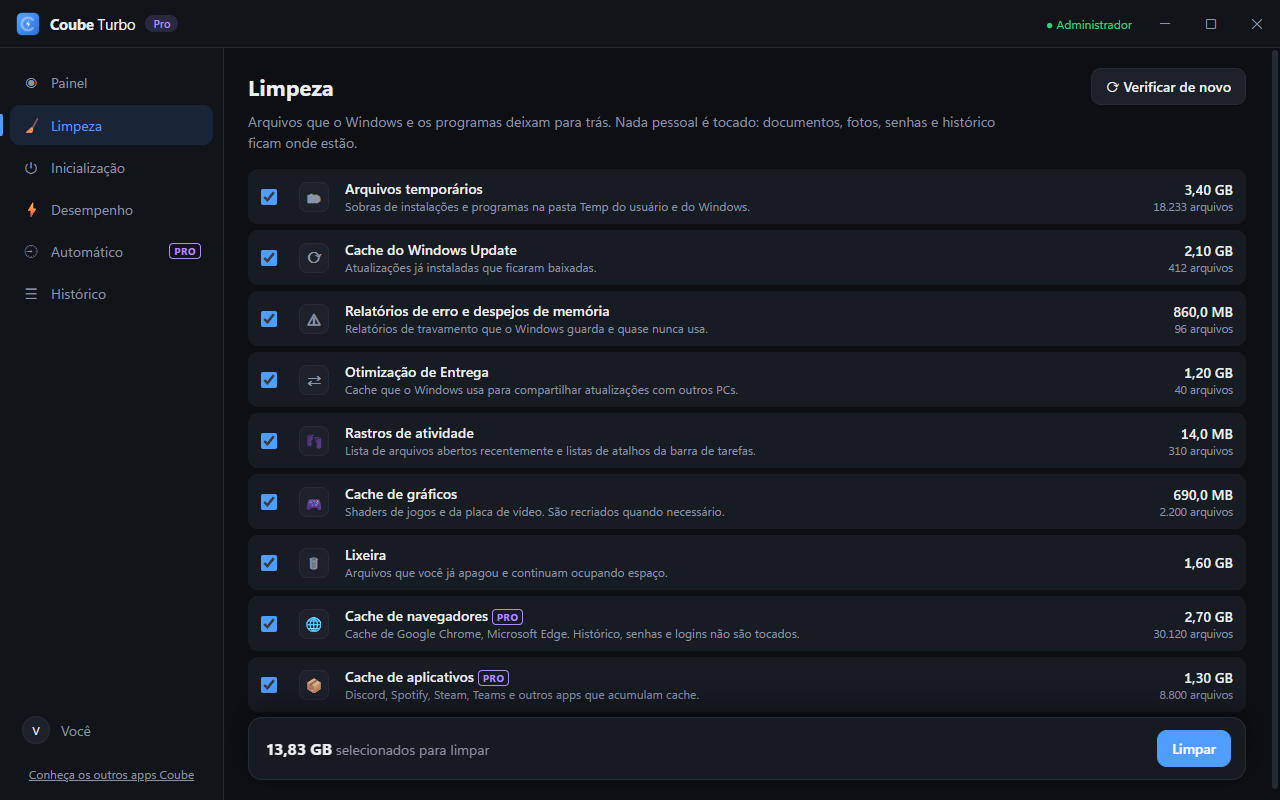Click the 13,83 GB selecionados para limpar total

(378, 749)
